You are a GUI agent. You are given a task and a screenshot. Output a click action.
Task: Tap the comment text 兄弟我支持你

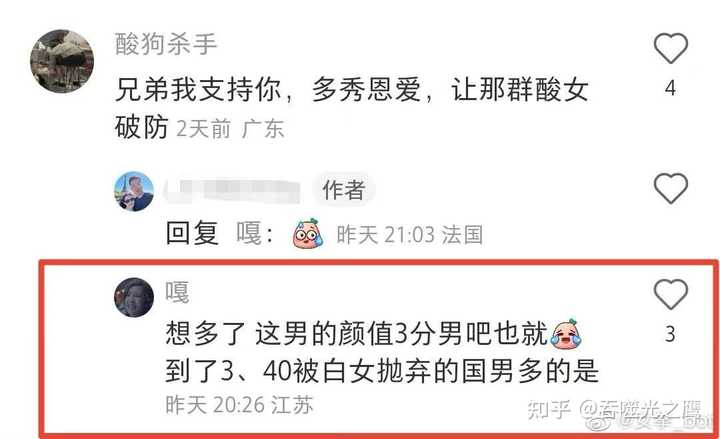tap(198, 89)
